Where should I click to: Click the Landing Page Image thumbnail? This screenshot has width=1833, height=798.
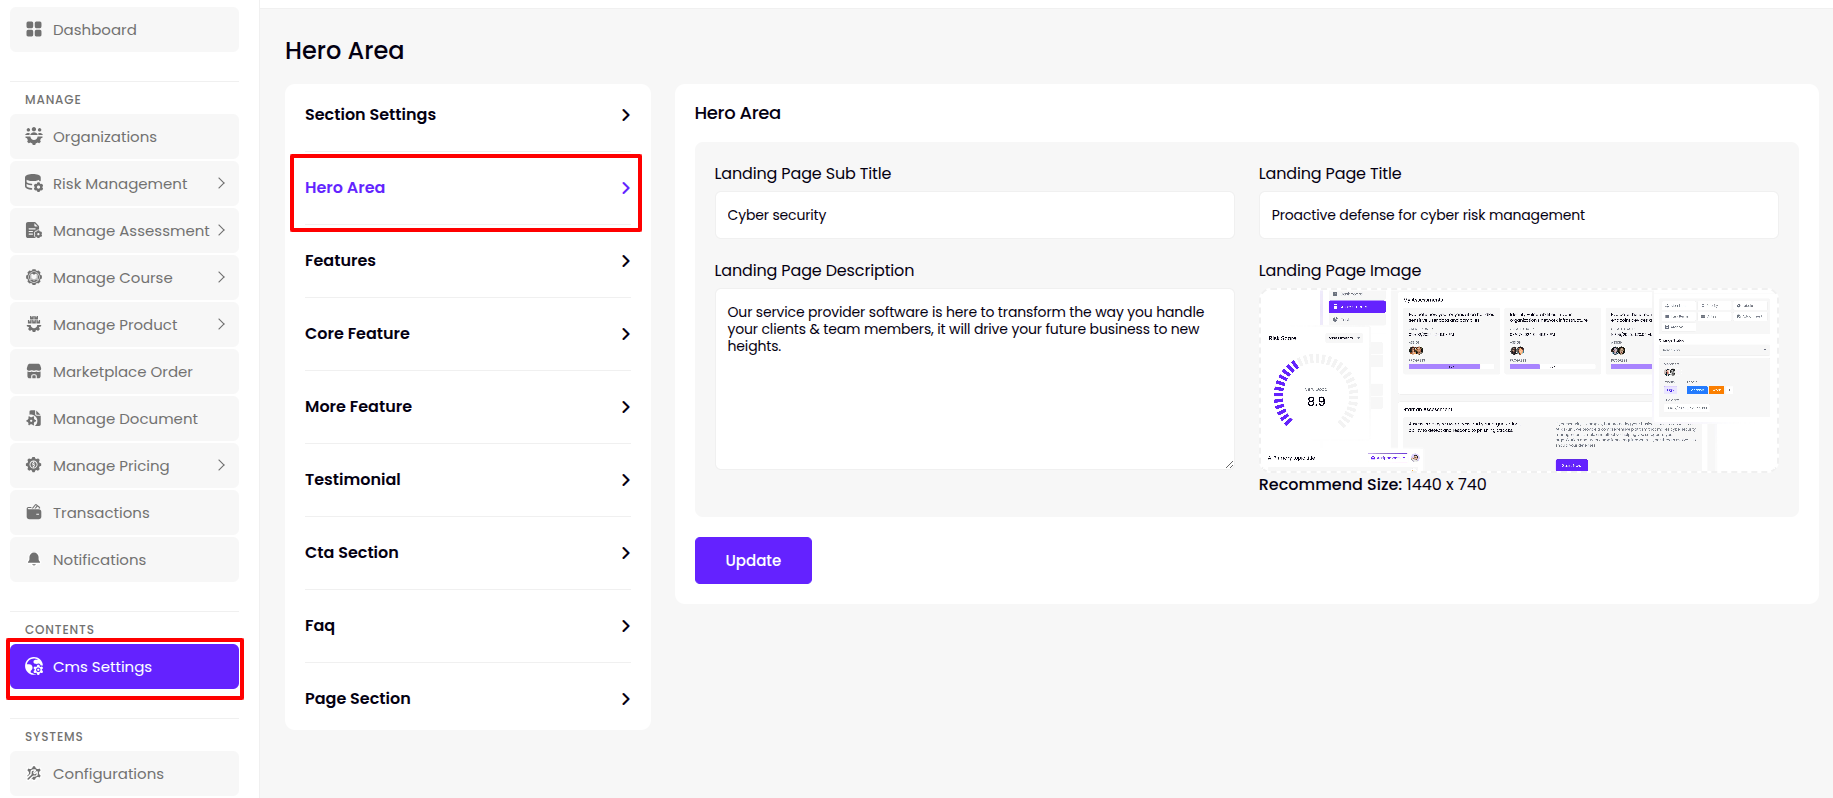click(1517, 380)
